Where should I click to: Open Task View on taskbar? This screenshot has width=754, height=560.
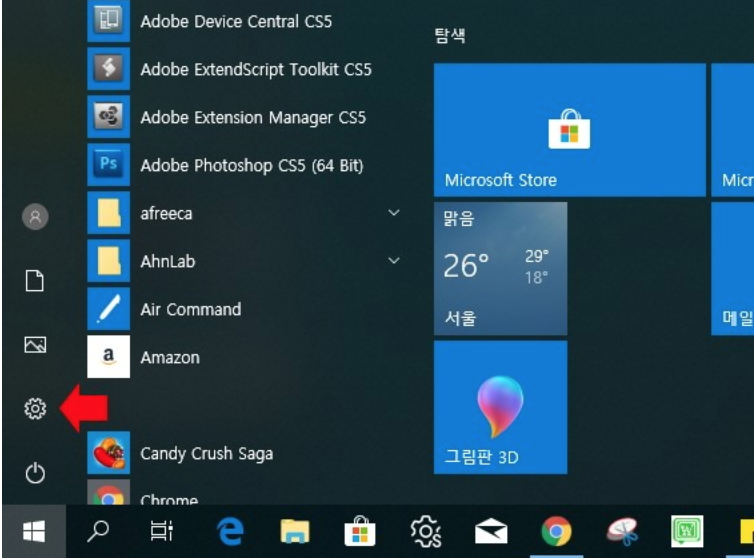pos(162,532)
